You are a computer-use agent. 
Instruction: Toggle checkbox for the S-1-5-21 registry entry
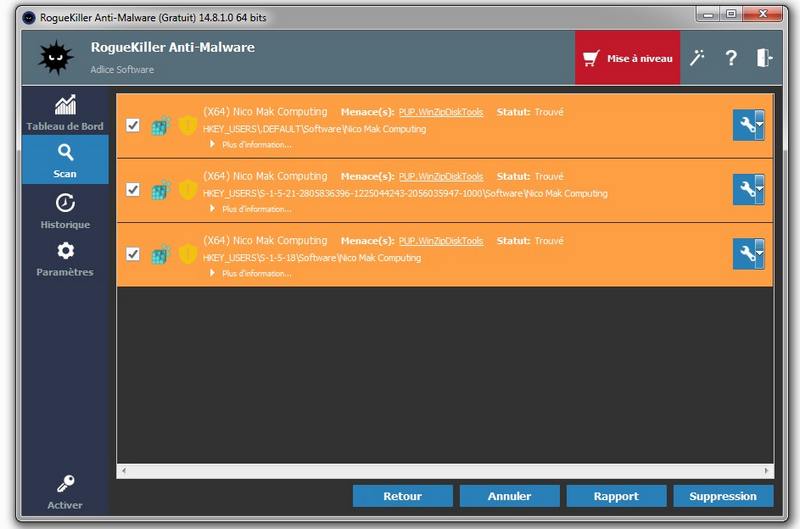click(133, 190)
